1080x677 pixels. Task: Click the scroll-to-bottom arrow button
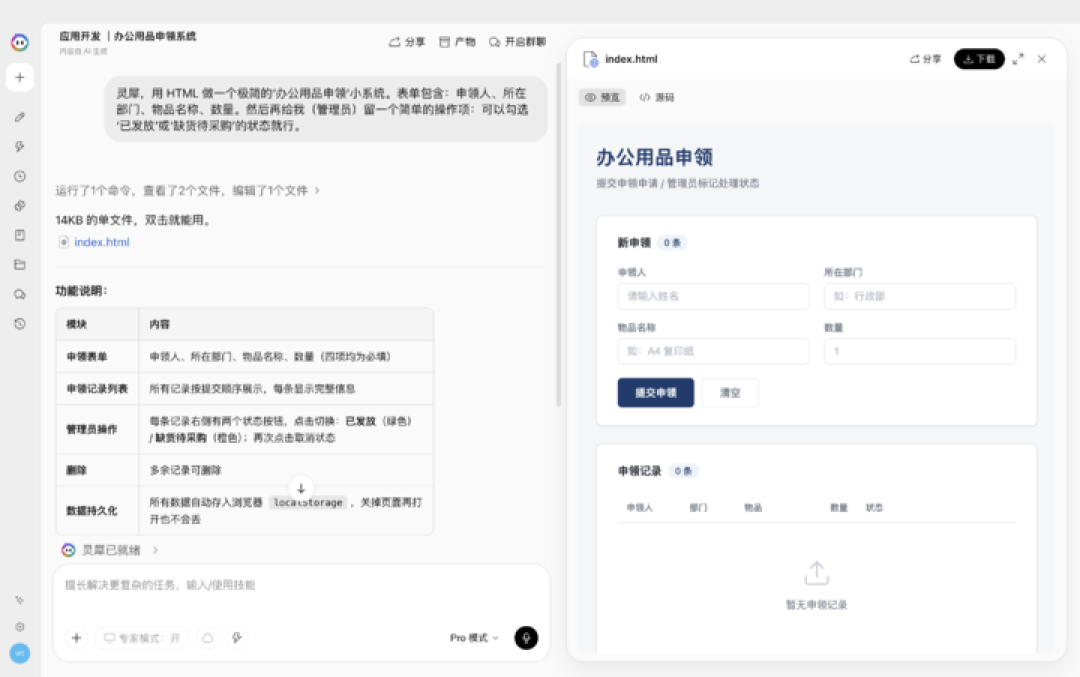[301, 488]
